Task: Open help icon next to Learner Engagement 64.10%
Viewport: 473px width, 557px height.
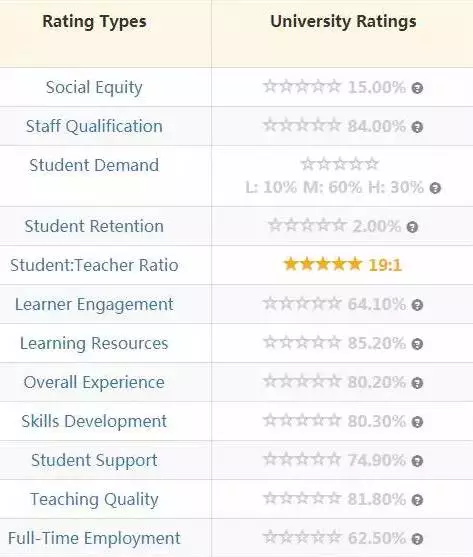Action: click(417, 305)
